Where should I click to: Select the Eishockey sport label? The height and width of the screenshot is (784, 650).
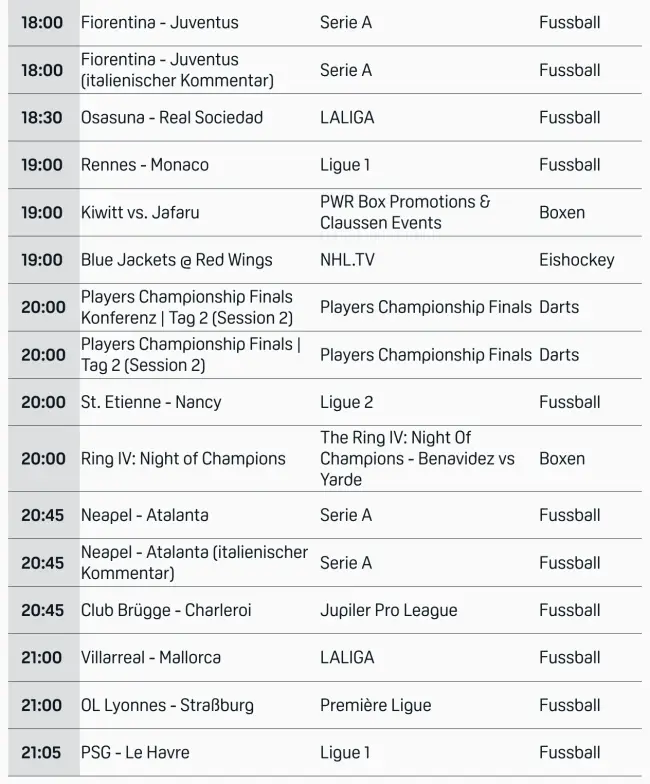click(576, 260)
